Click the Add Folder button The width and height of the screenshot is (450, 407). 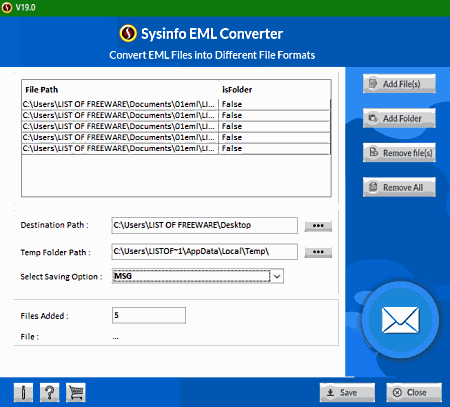pyautogui.click(x=399, y=118)
